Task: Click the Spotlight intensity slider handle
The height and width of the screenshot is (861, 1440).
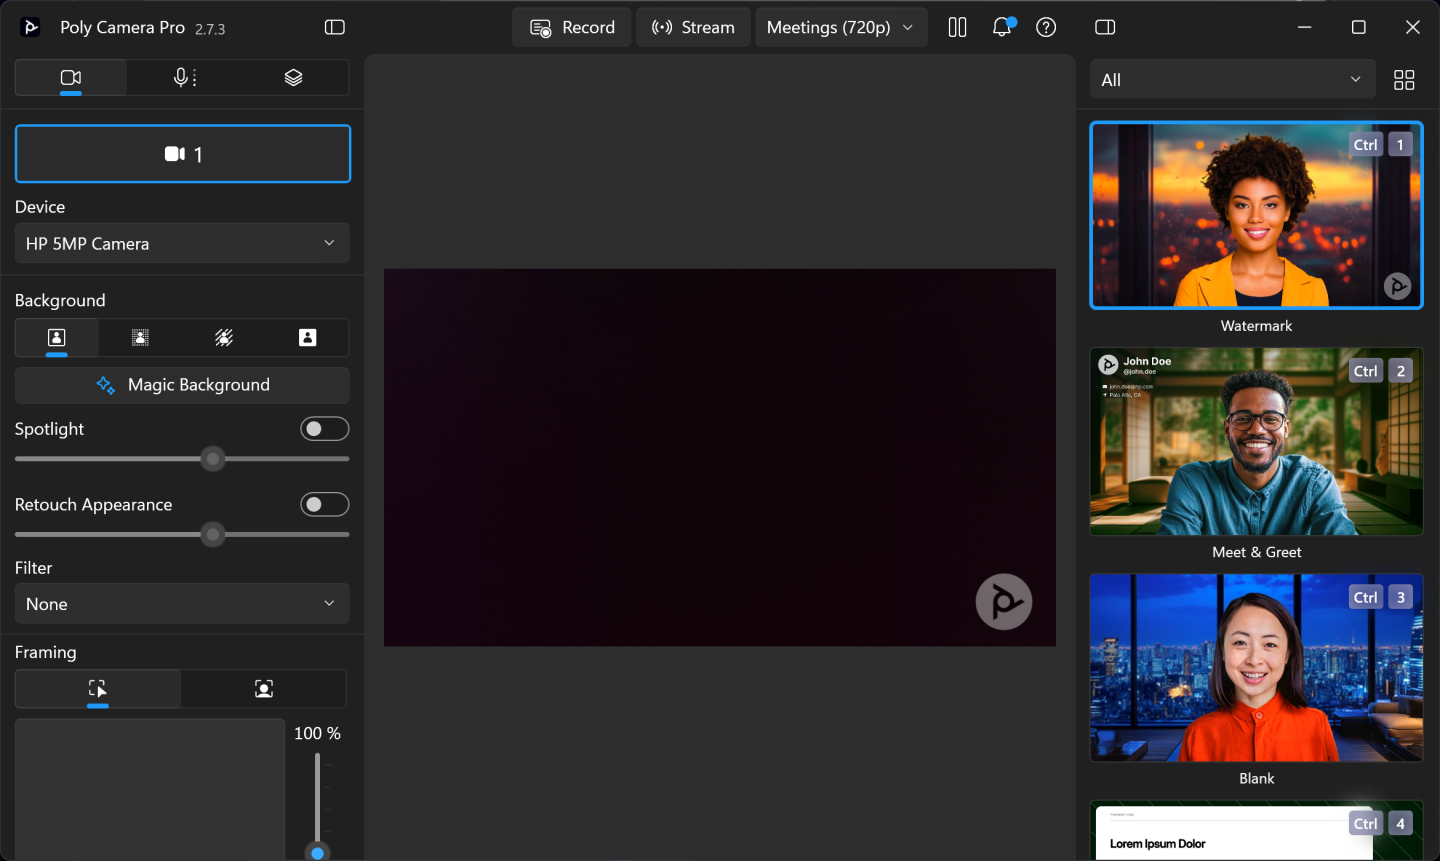Action: [x=213, y=459]
